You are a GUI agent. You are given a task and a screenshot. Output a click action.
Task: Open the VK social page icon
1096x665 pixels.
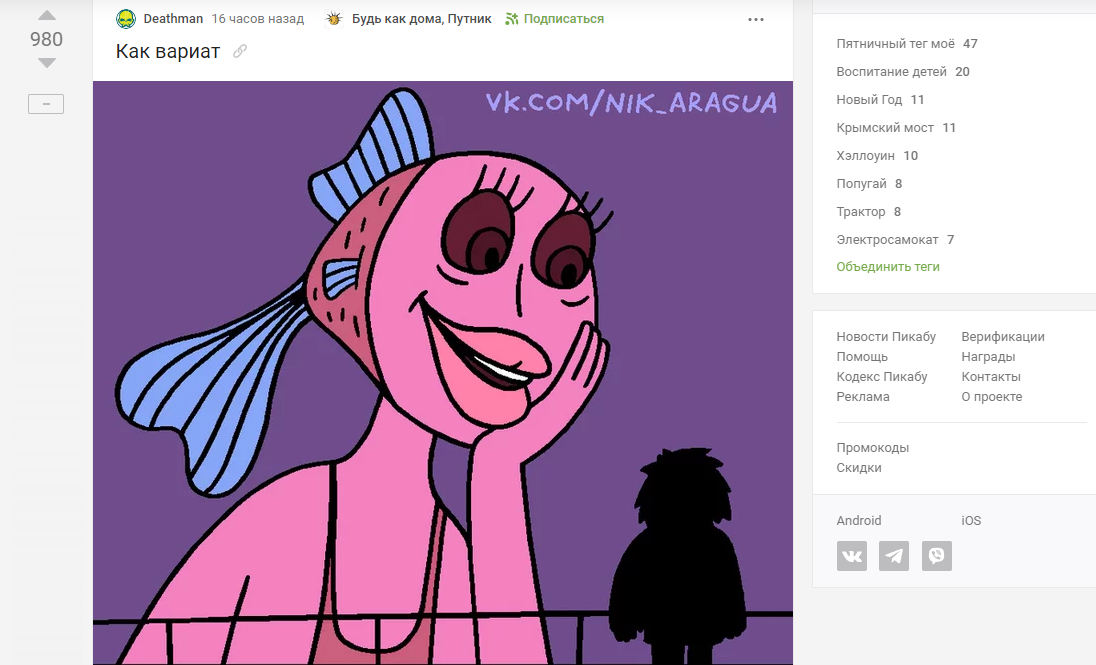[852, 556]
